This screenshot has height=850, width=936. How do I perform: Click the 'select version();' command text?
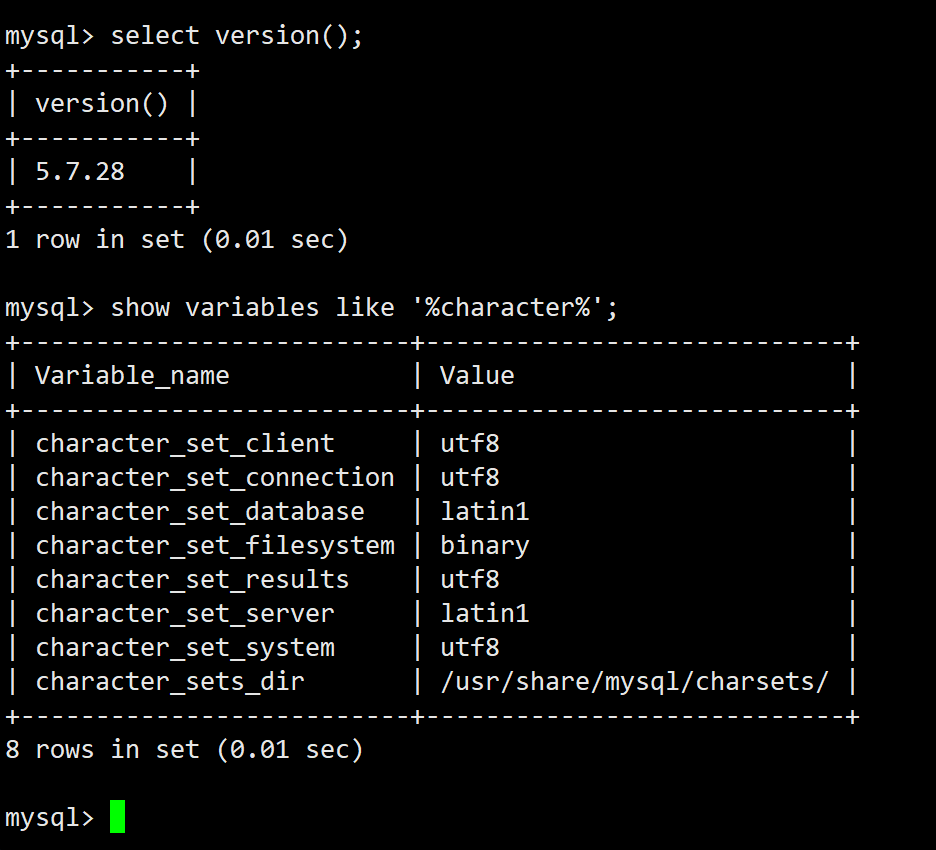pyautogui.click(x=236, y=36)
